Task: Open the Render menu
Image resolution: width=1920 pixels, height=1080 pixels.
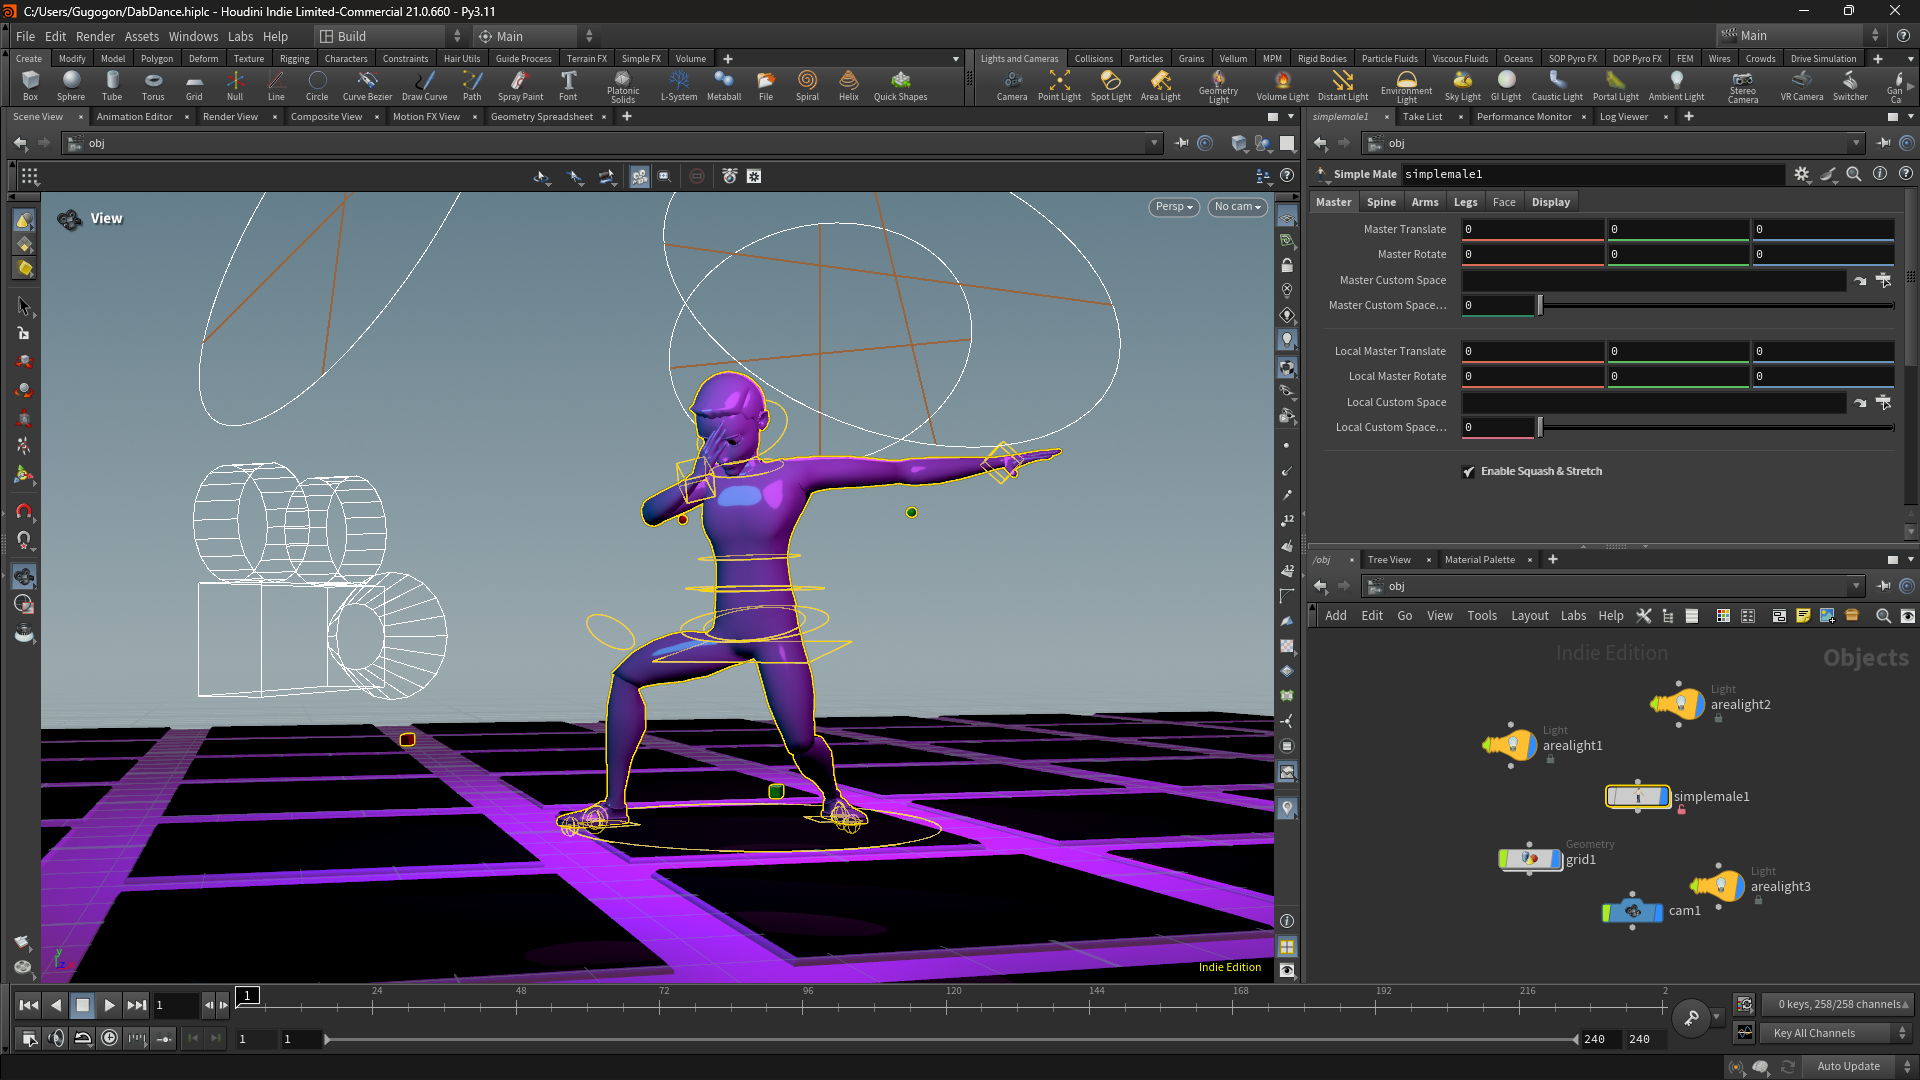Action: (95, 36)
